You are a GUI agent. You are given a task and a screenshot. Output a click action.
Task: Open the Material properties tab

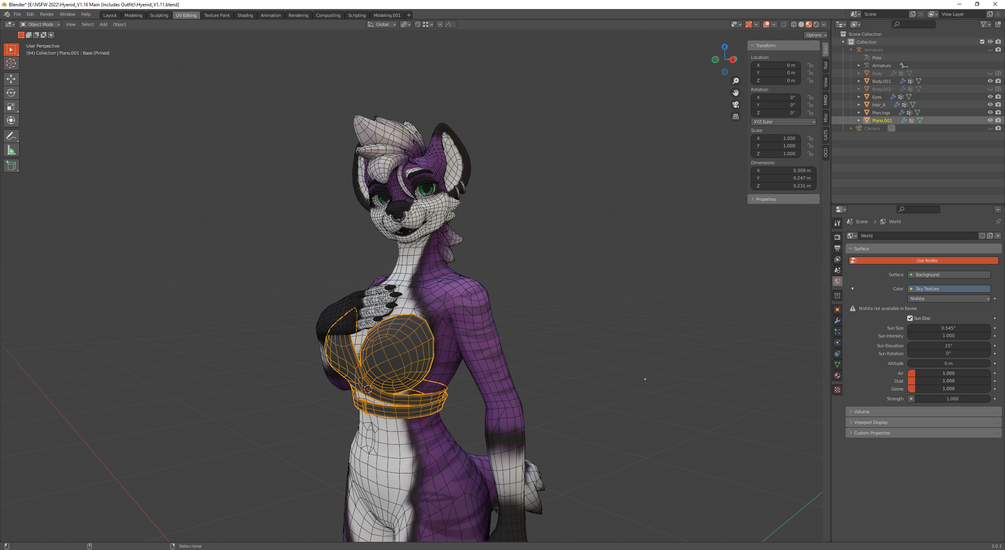coord(837,376)
